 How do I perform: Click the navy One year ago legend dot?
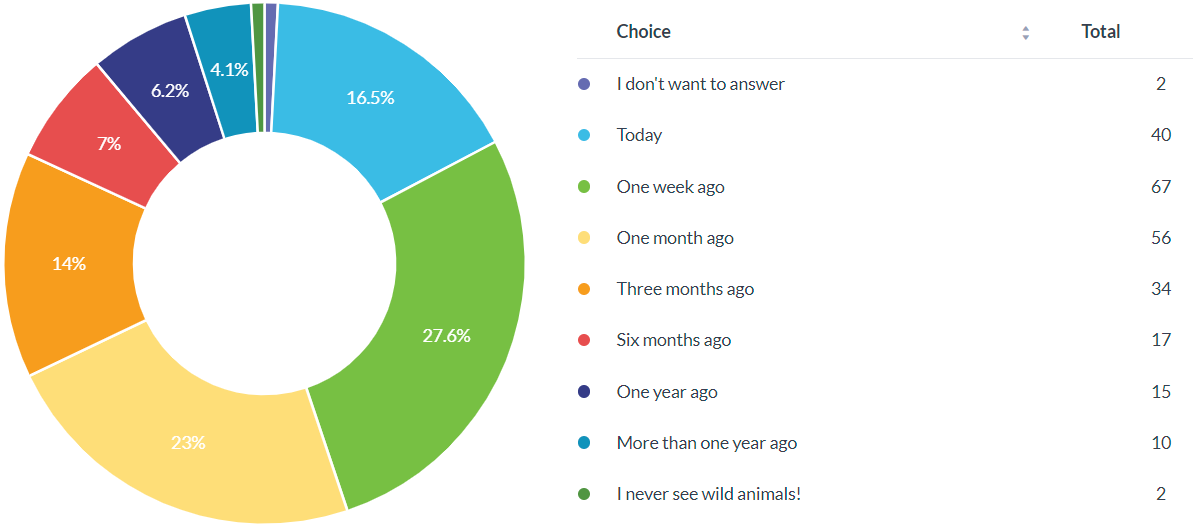[584, 392]
